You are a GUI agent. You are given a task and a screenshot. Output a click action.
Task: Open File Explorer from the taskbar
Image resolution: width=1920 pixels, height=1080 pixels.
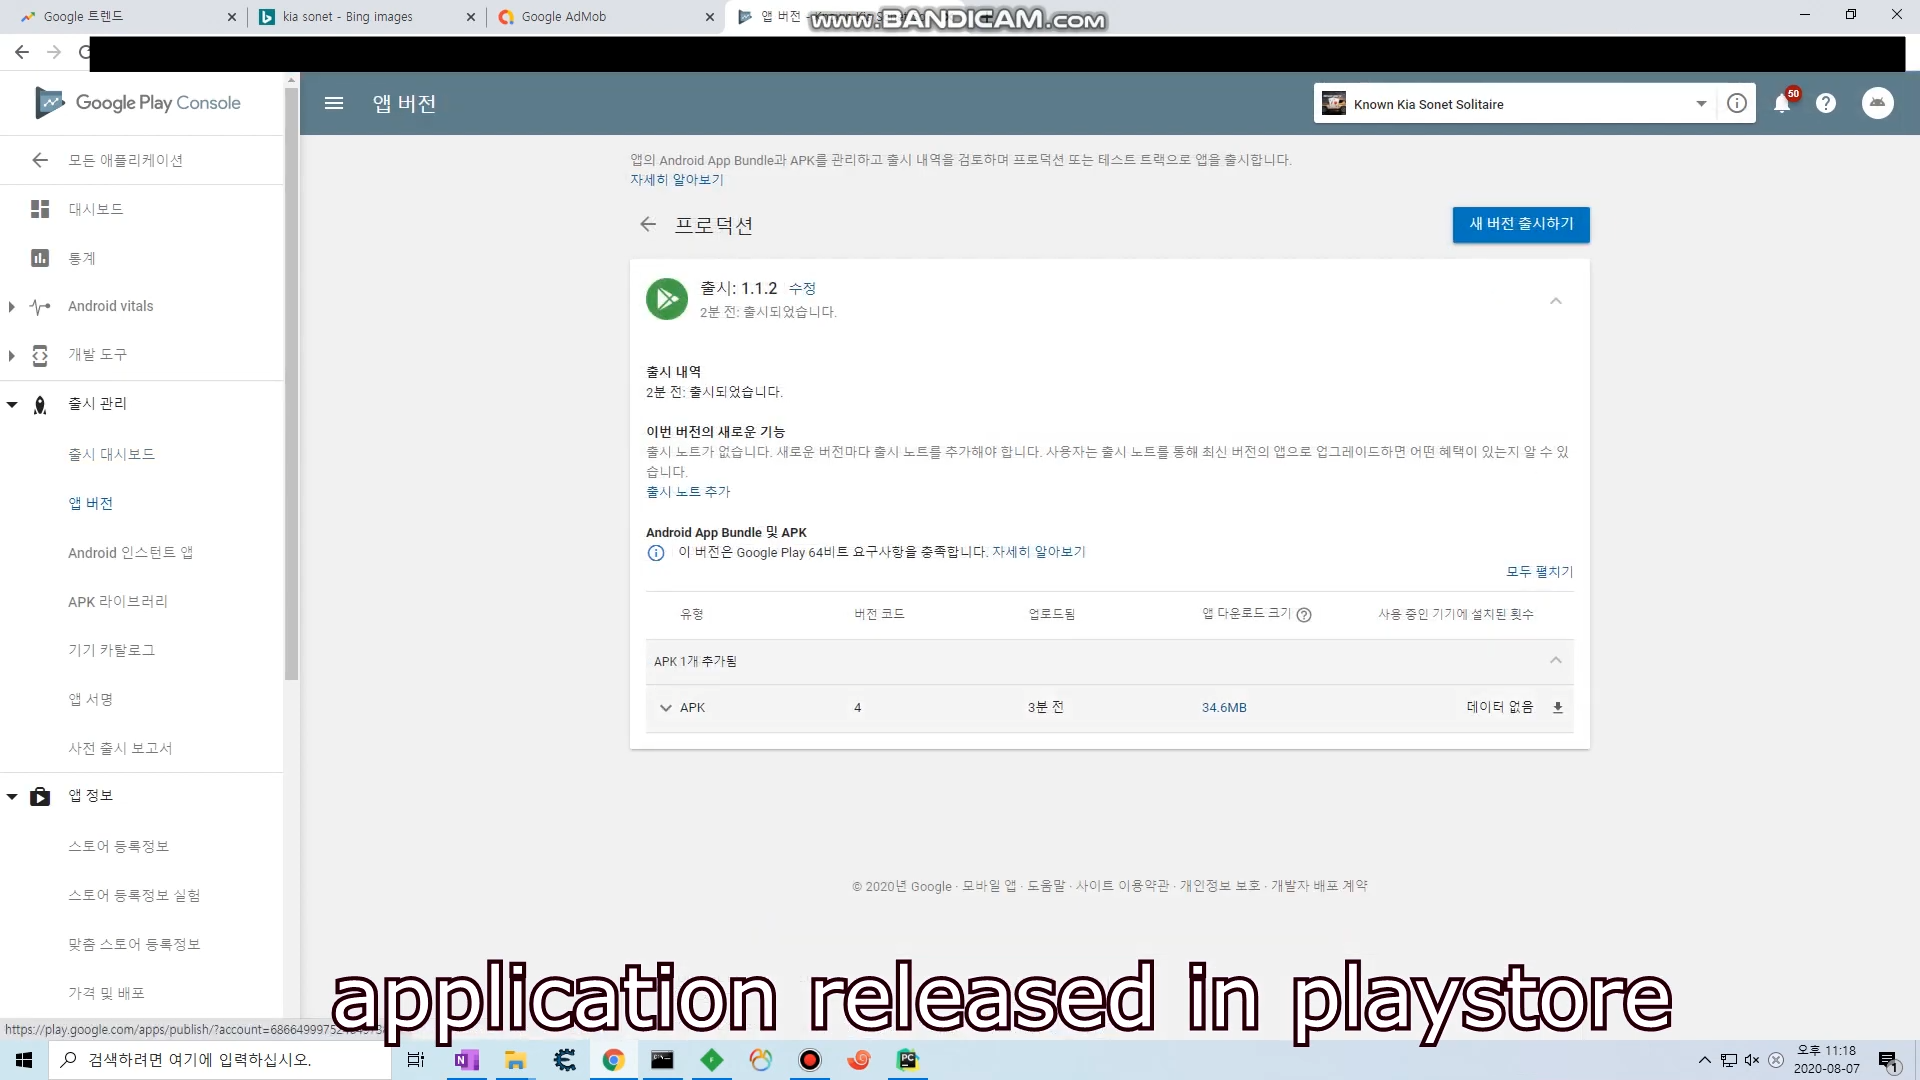(516, 1060)
